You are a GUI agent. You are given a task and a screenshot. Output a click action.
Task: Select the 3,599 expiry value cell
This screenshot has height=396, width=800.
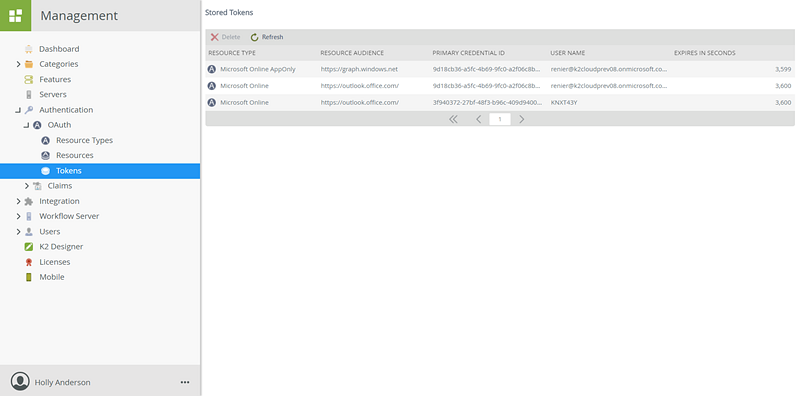783,69
